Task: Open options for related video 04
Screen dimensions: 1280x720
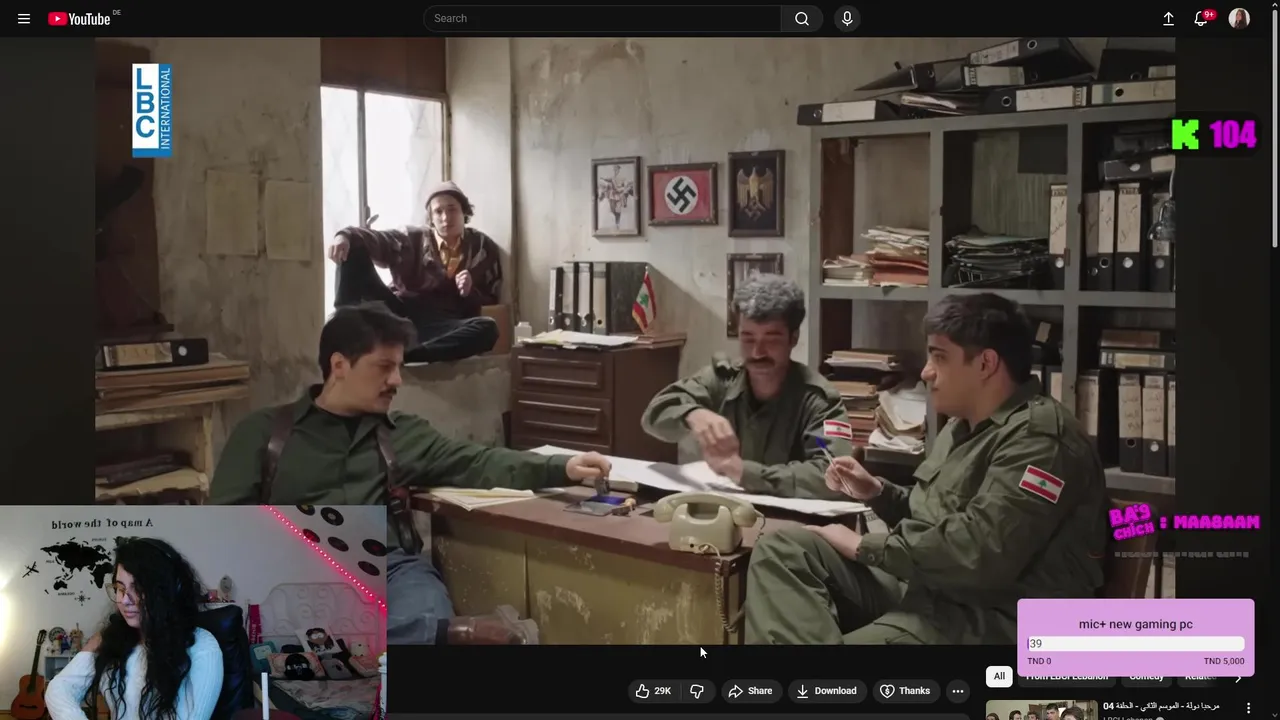Action: pyautogui.click(x=1248, y=708)
